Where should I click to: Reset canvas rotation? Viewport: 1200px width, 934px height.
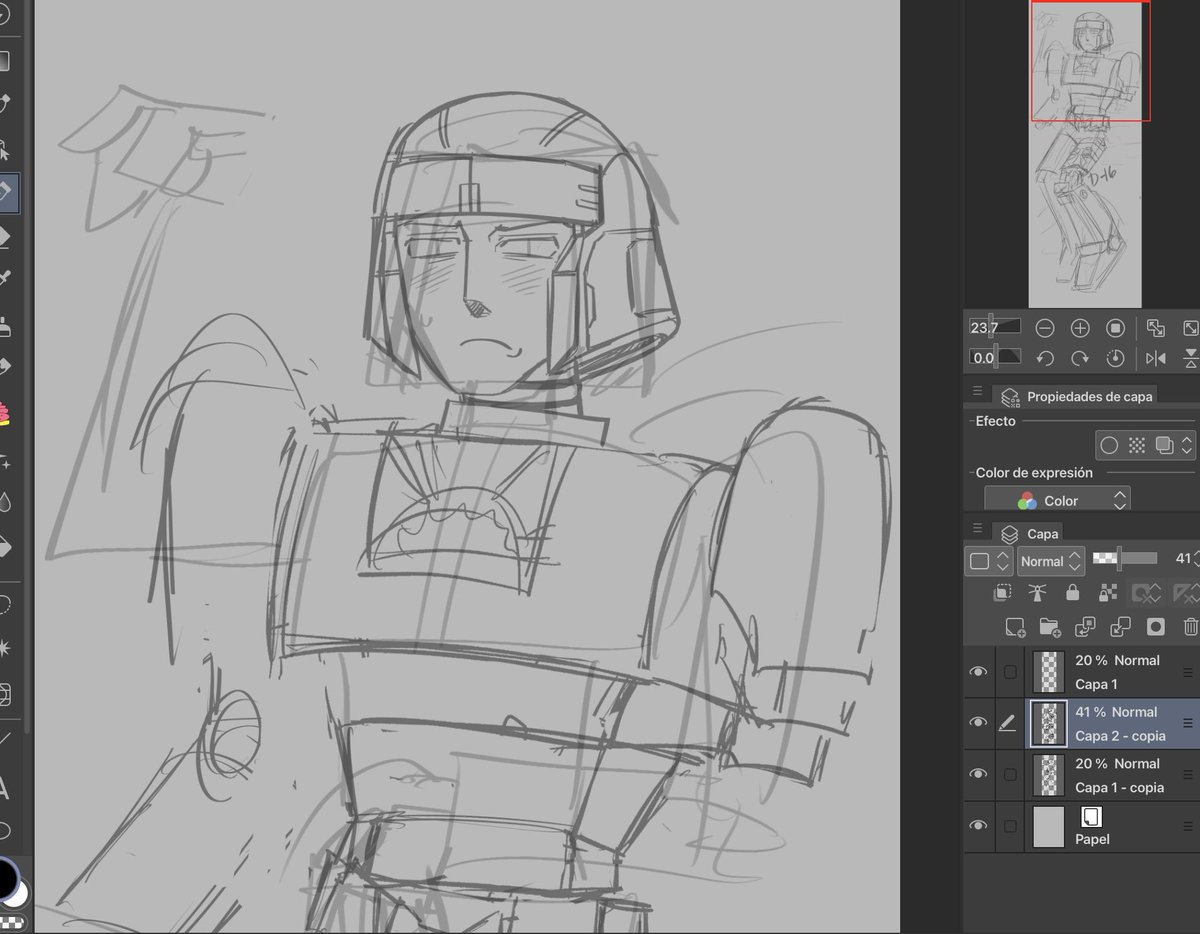coord(1116,358)
